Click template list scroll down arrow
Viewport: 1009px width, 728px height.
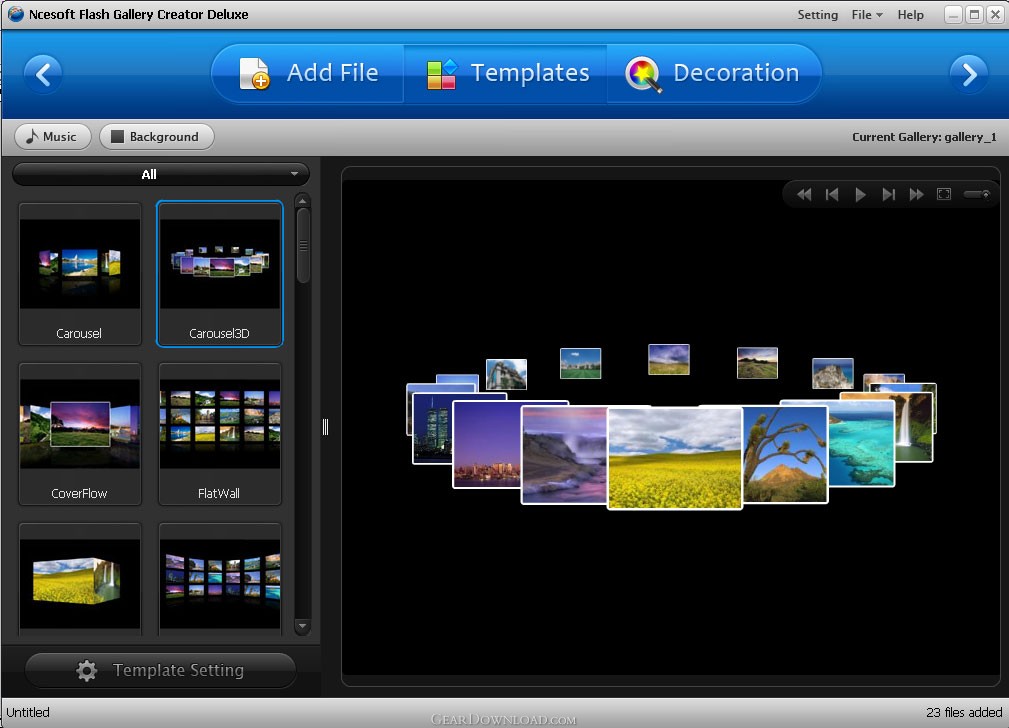point(302,626)
